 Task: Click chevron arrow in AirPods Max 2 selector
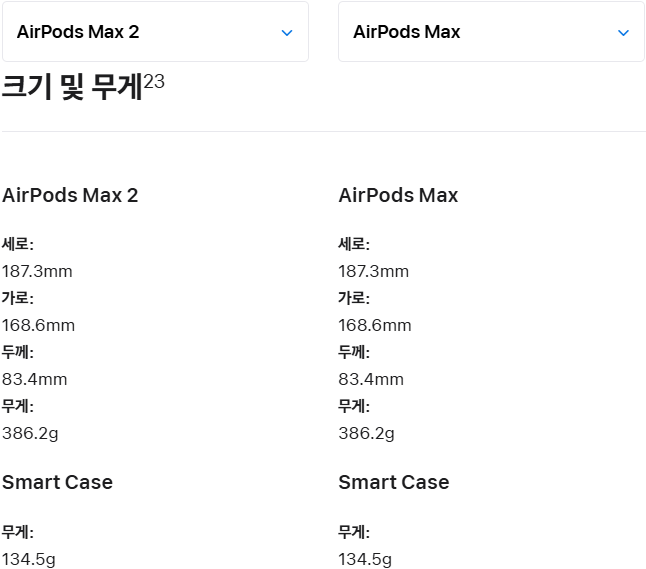coord(287,33)
